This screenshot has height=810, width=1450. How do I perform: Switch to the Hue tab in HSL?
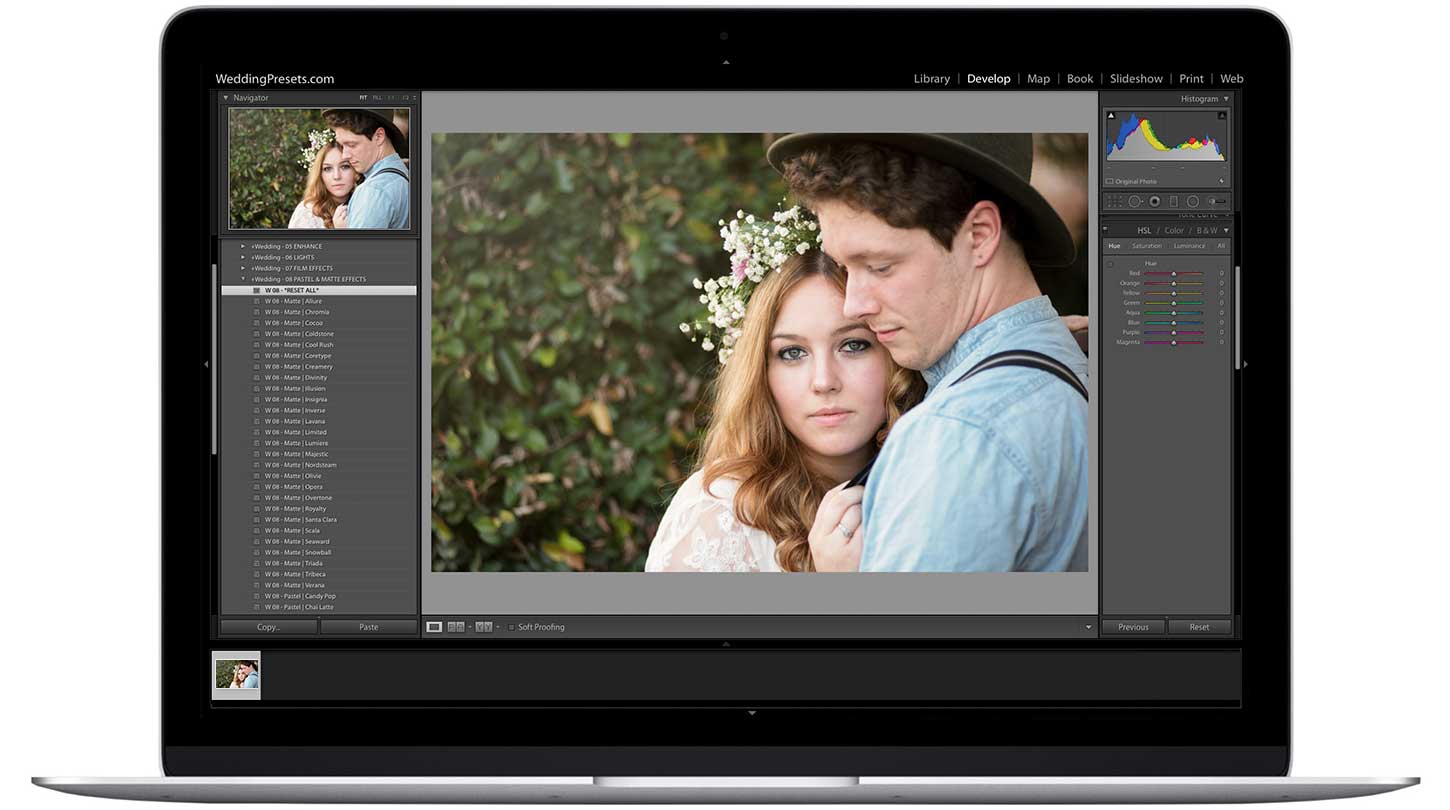1114,246
